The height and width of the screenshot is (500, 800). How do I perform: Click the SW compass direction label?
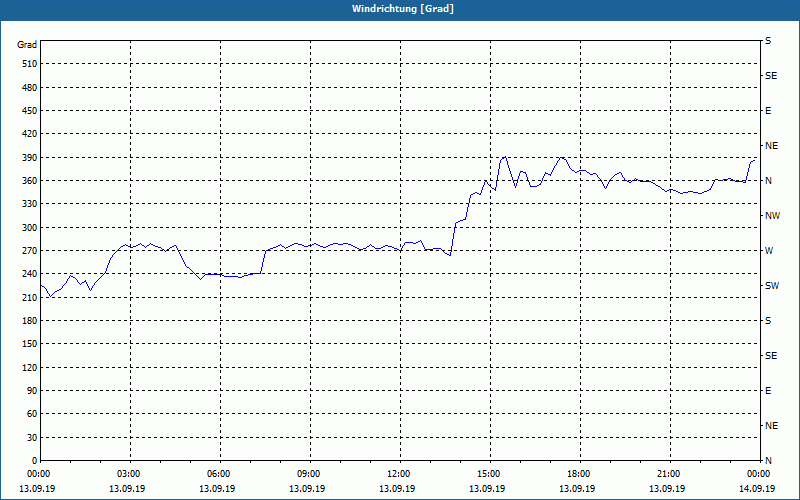pos(772,286)
